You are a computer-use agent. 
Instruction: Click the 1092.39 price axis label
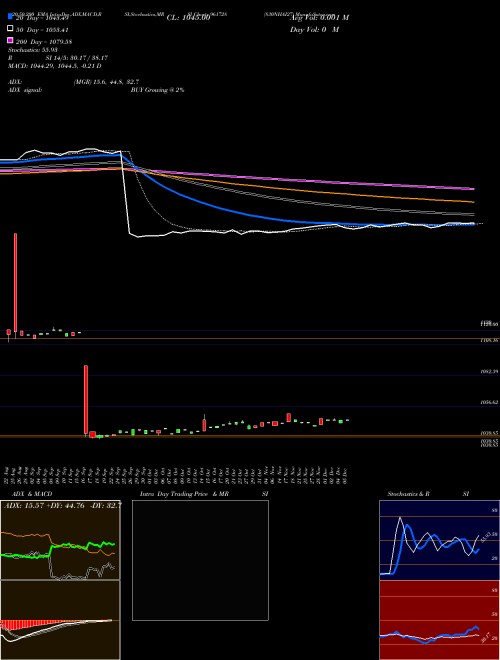point(489,372)
